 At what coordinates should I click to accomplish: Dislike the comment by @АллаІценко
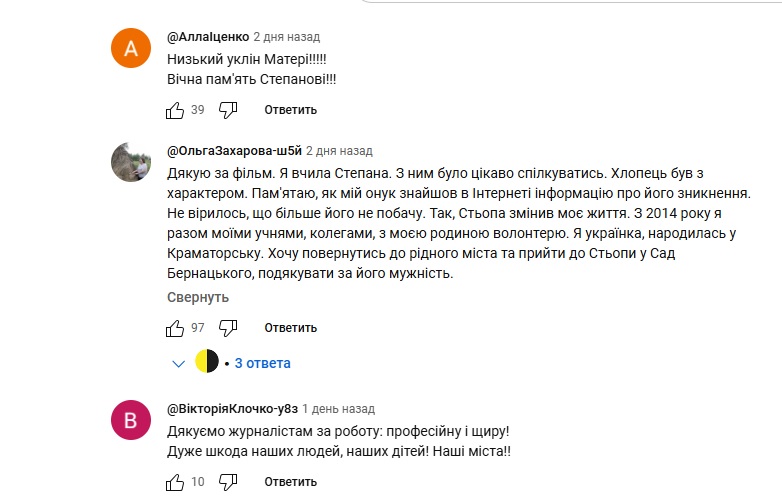pos(228,110)
